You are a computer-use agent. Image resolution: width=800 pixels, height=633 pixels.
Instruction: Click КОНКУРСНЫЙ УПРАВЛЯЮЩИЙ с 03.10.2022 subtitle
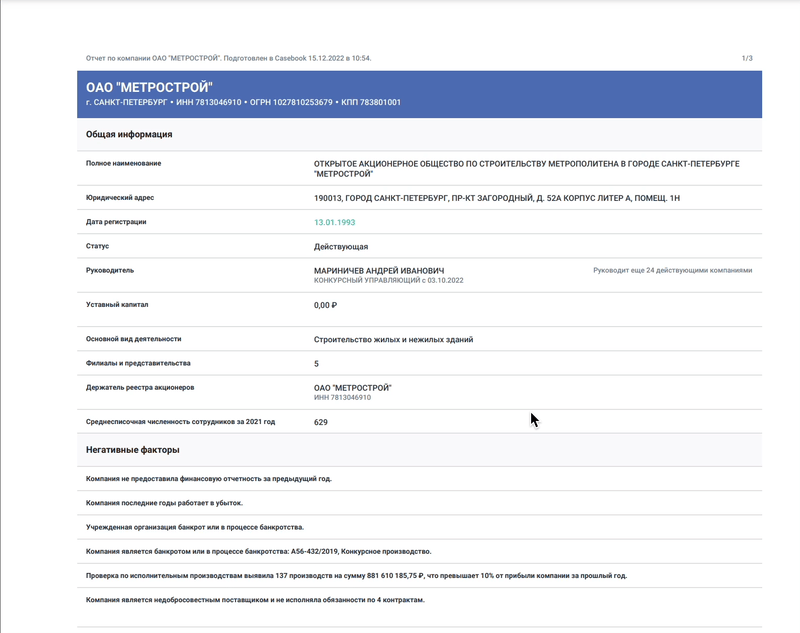click(389, 281)
